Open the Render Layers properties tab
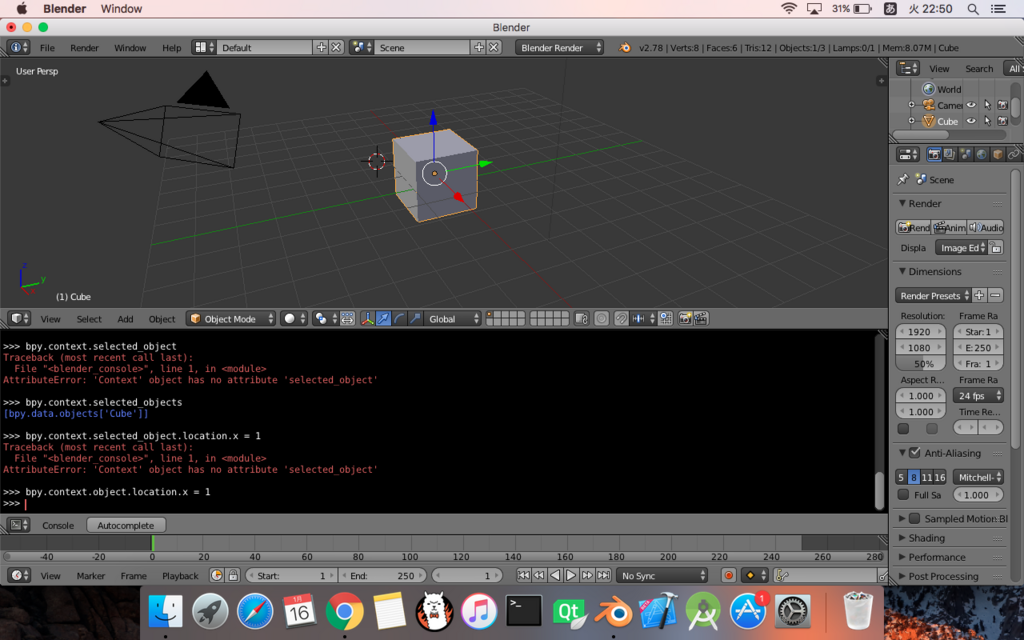1024x640 pixels. [950, 155]
